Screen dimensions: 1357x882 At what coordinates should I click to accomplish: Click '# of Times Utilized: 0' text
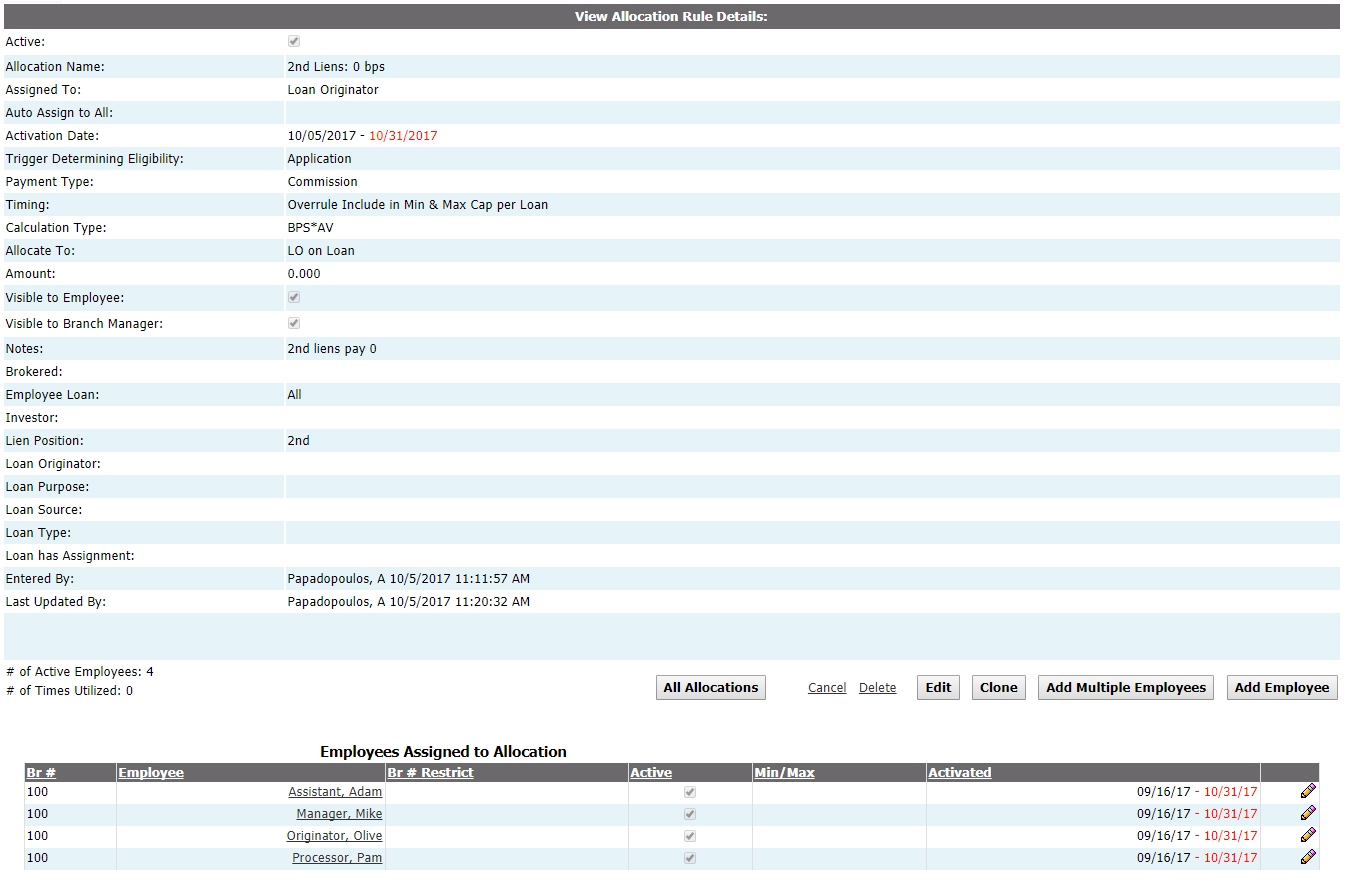pos(69,691)
